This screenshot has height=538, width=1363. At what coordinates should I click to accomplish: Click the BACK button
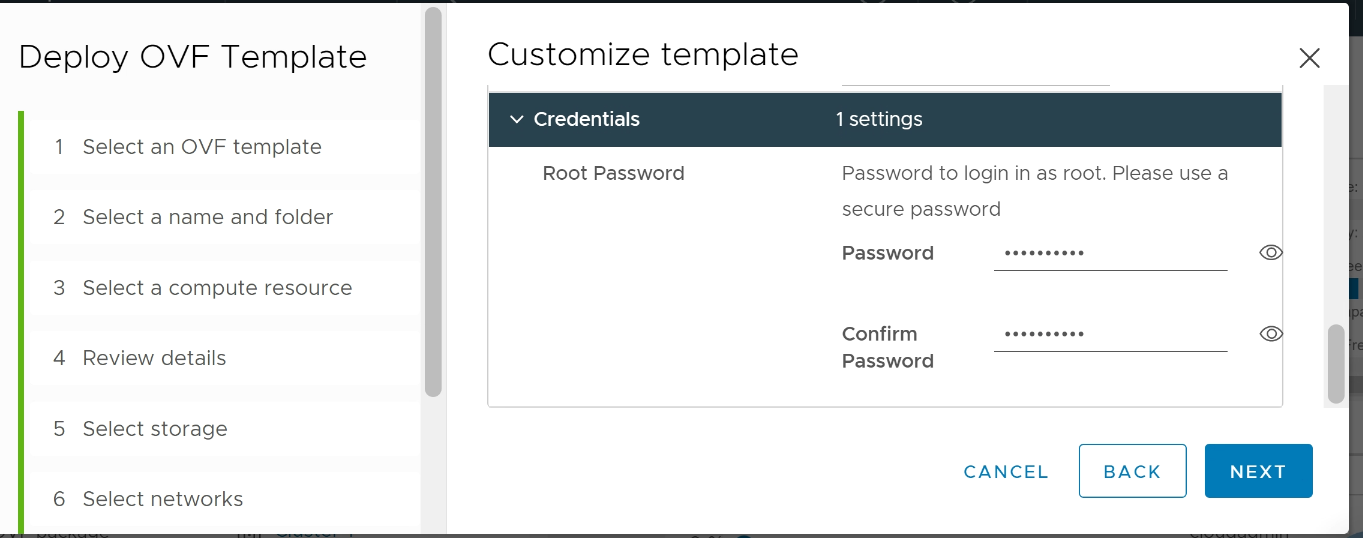click(1132, 472)
